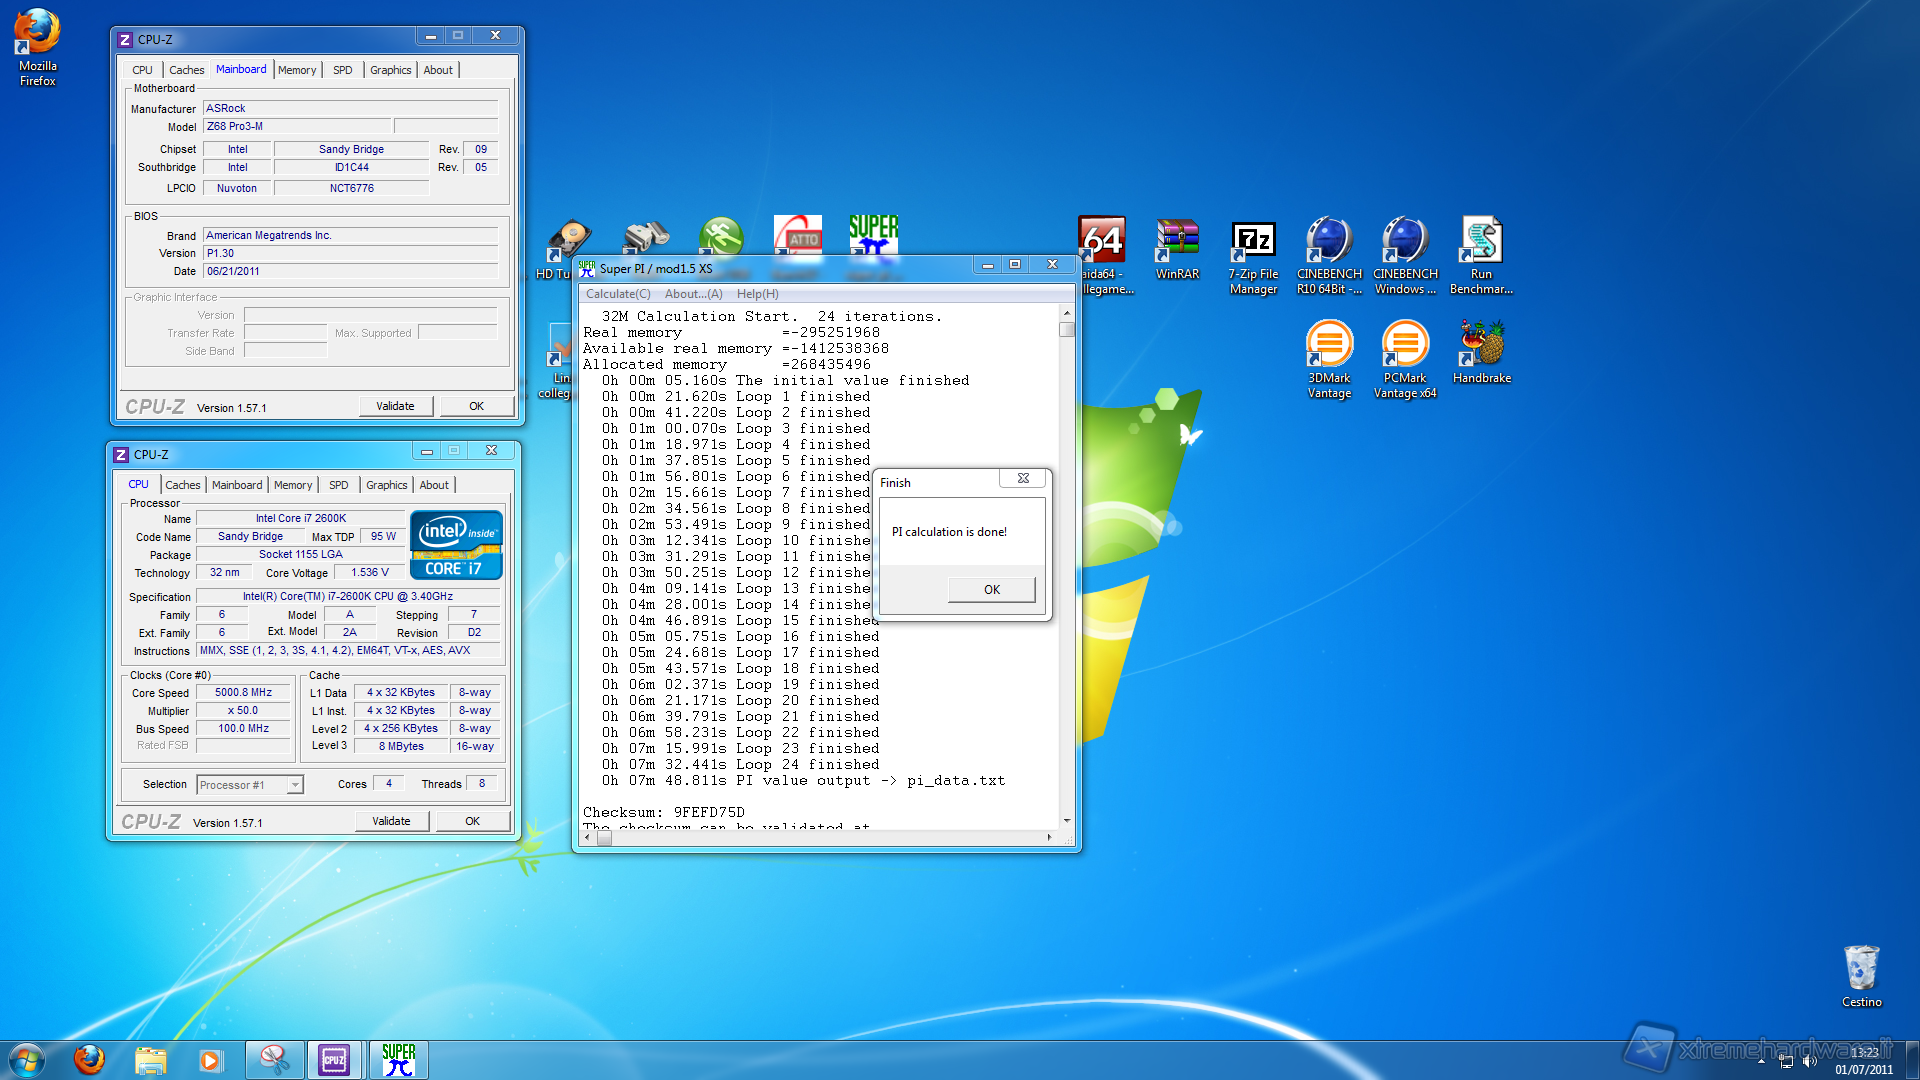The width and height of the screenshot is (1920, 1080).
Task: Switch to Memory tab in lower CPU-Z
Action: click(x=293, y=485)
